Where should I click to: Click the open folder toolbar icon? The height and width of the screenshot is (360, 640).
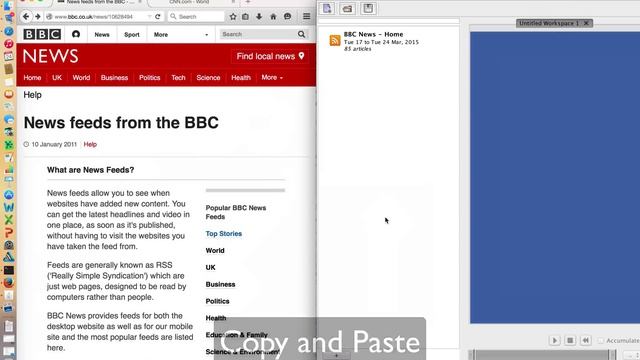(347, 8)
